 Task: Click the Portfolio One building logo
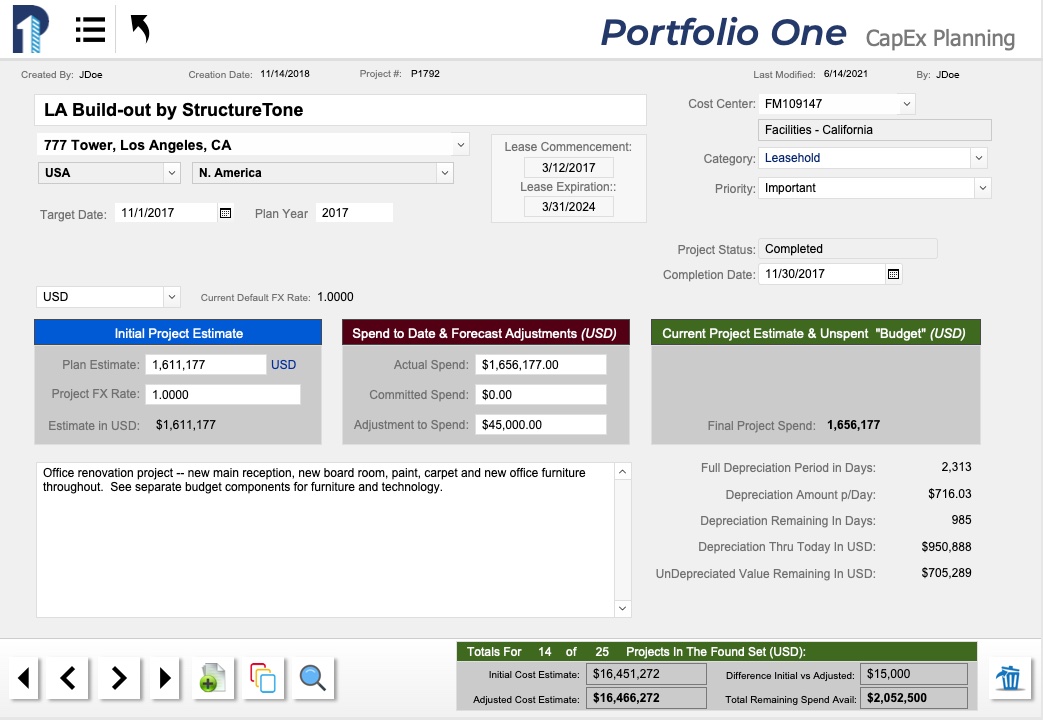tap(31, 29)
